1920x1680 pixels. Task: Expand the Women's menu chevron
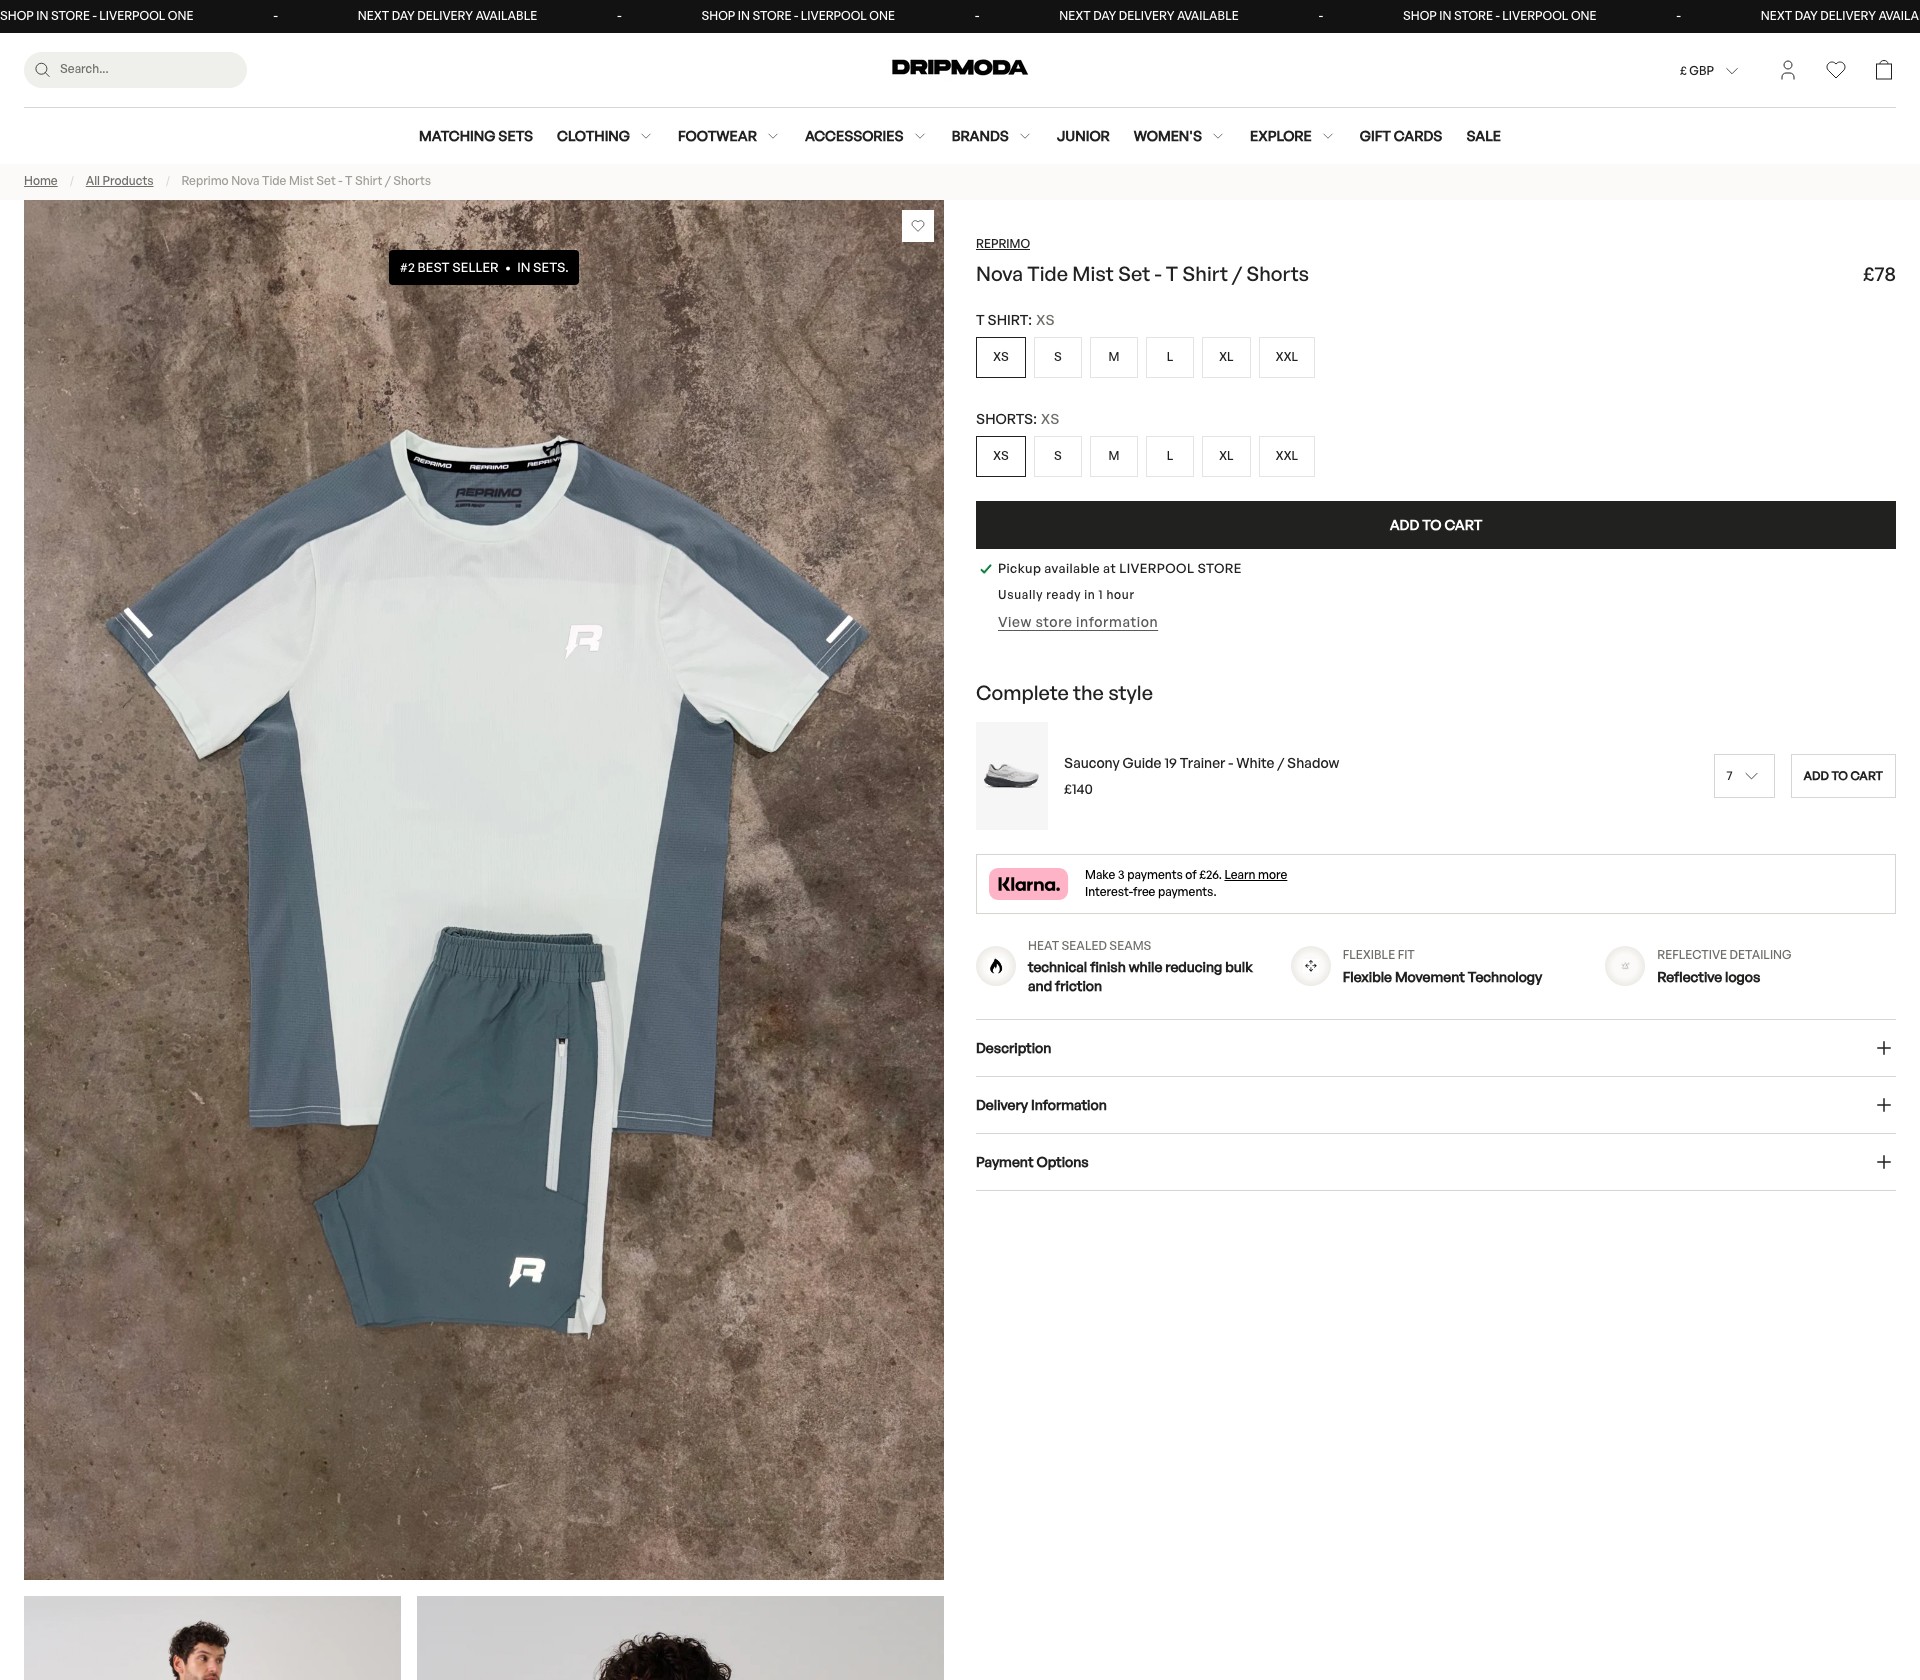[x=1218, y=137]
